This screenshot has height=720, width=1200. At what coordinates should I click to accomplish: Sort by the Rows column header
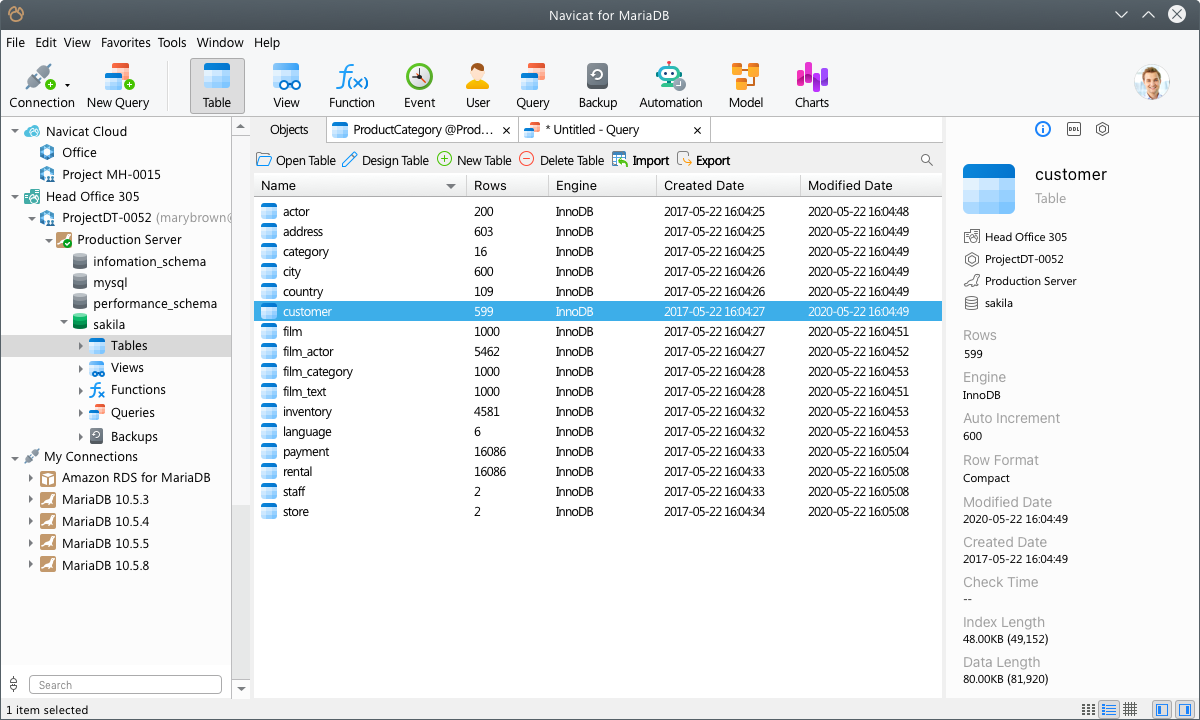(x=508, y=186)
